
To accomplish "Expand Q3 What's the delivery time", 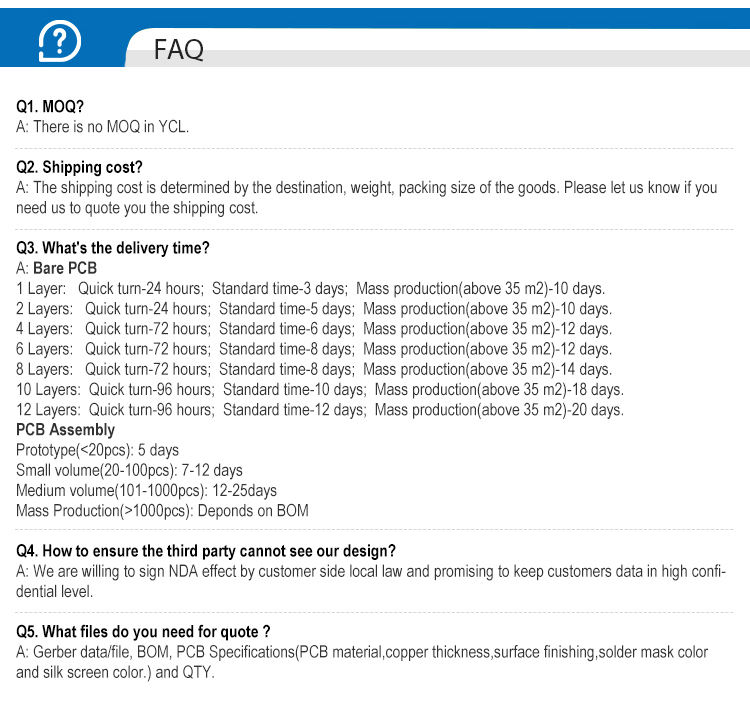I will (113, 248).
